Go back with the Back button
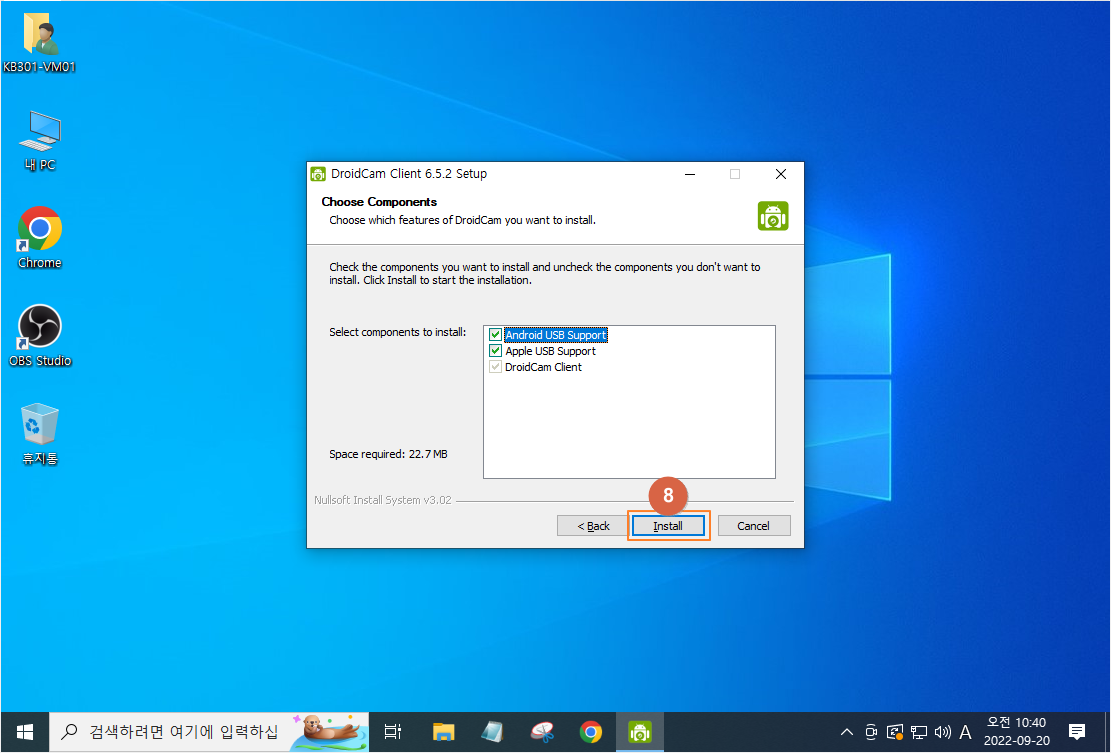Image resolution: width=1111 pixels, height=753 pixels. click(x=593, y=526)
